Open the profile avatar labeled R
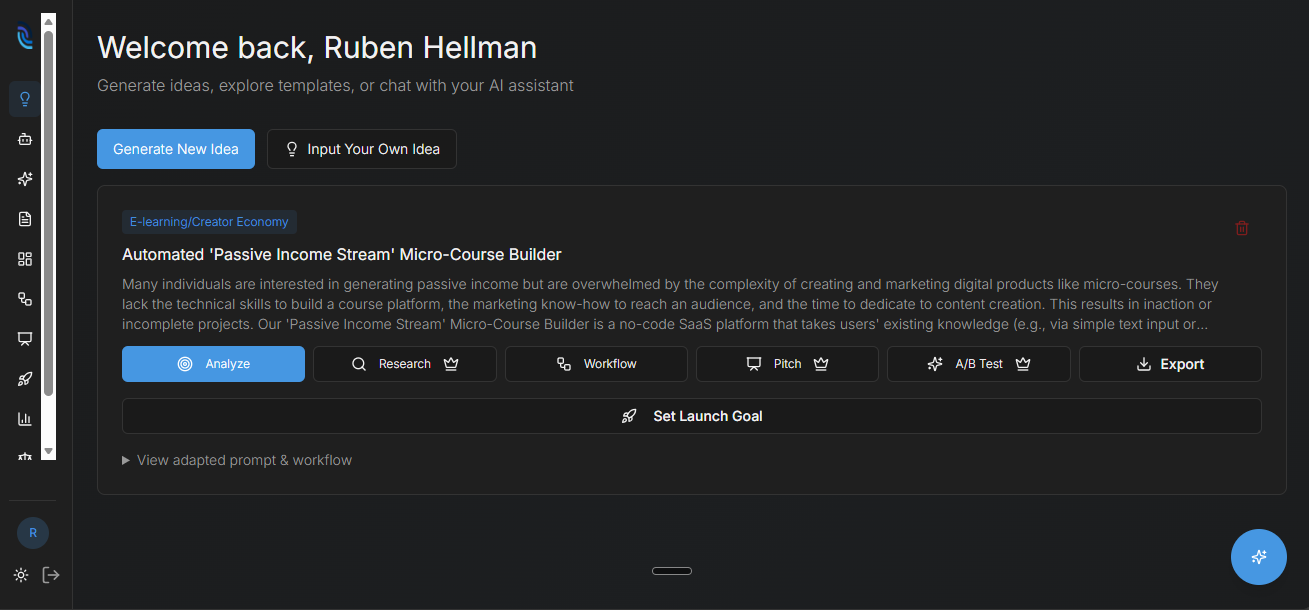 coord(32,532)
